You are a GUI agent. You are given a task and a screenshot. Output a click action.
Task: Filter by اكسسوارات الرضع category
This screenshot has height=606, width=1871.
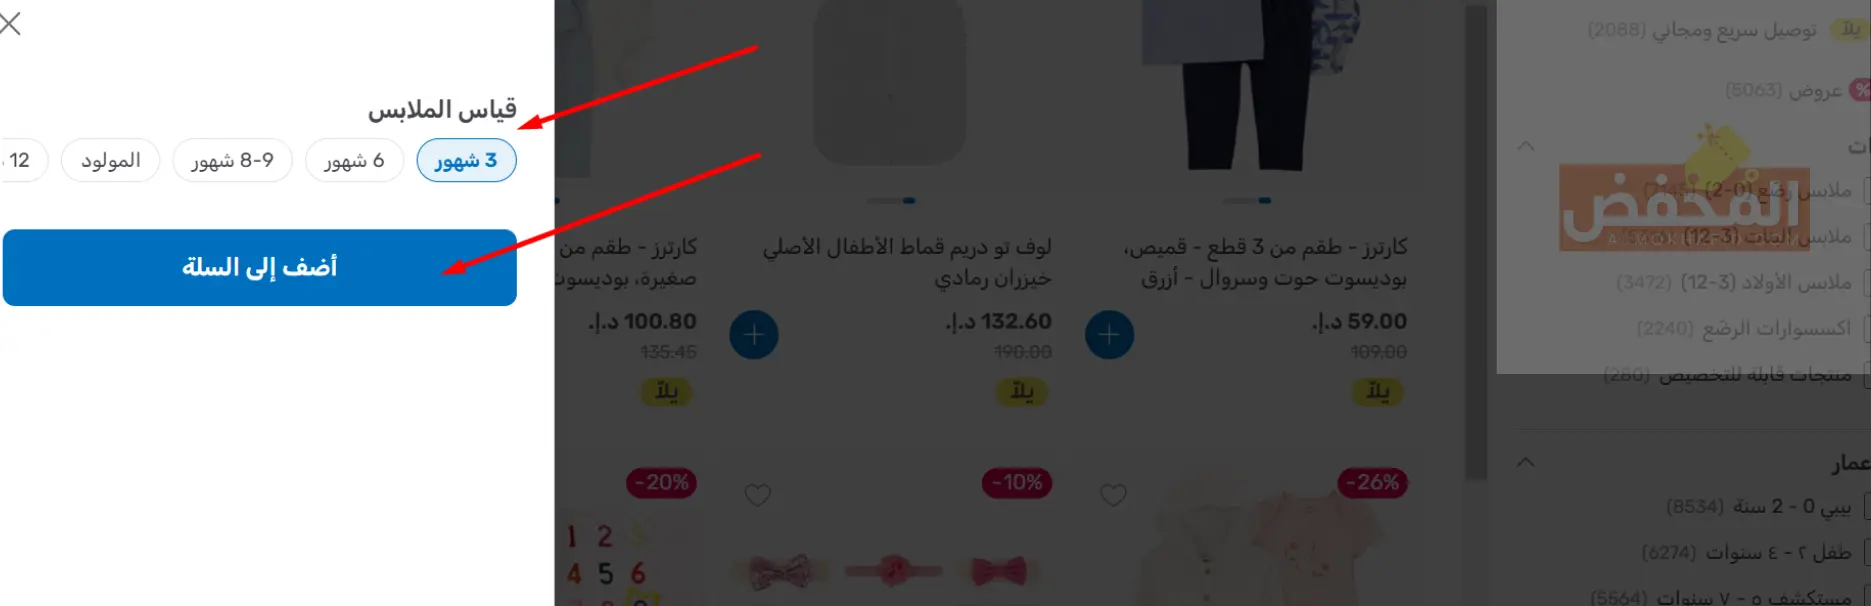point(1744,328)
